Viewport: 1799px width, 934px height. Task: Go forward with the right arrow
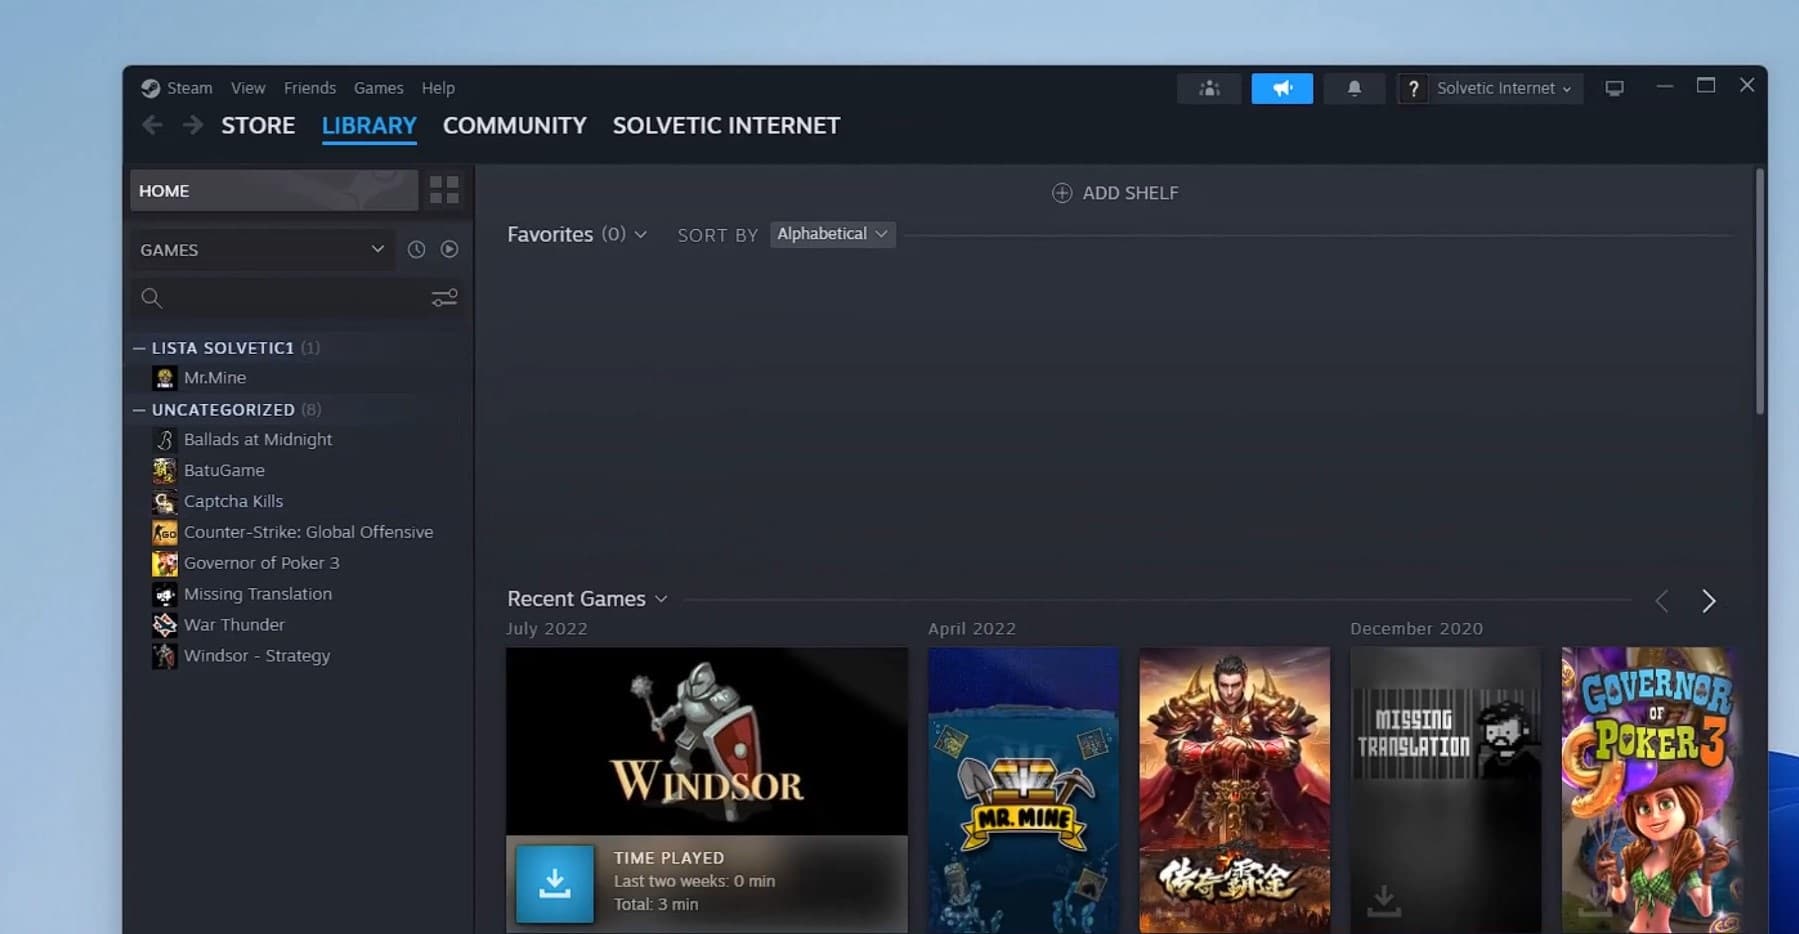tap(193, 125)
